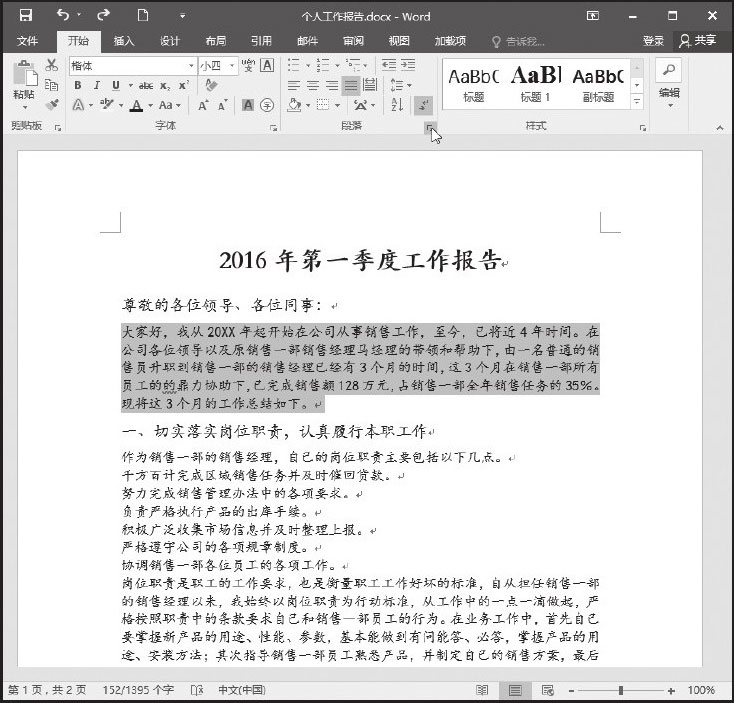Screen dimensions: 734x703
Task: Switch to the 引用 tab
Action: tap(261, 41)
